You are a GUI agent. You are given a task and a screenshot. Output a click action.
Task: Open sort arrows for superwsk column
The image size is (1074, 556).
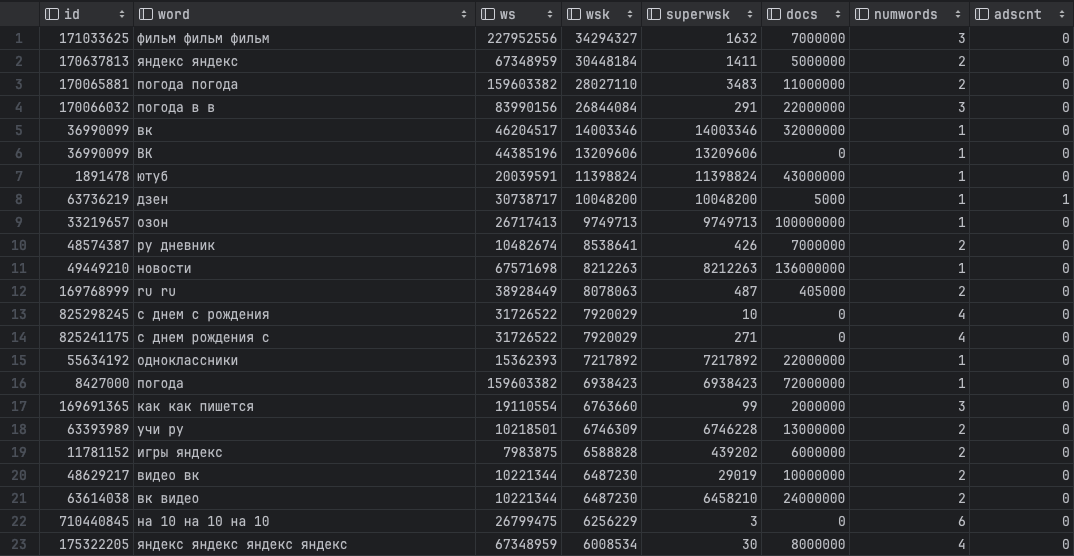point(749,14)
